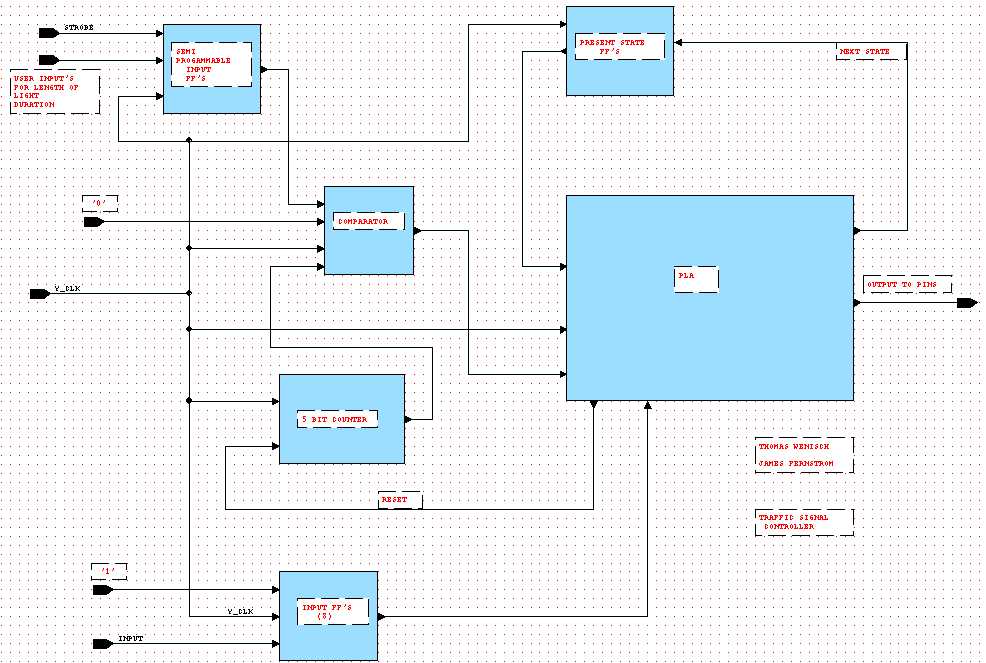
Task: Click the '0' label box
Action: pos(100,204)
